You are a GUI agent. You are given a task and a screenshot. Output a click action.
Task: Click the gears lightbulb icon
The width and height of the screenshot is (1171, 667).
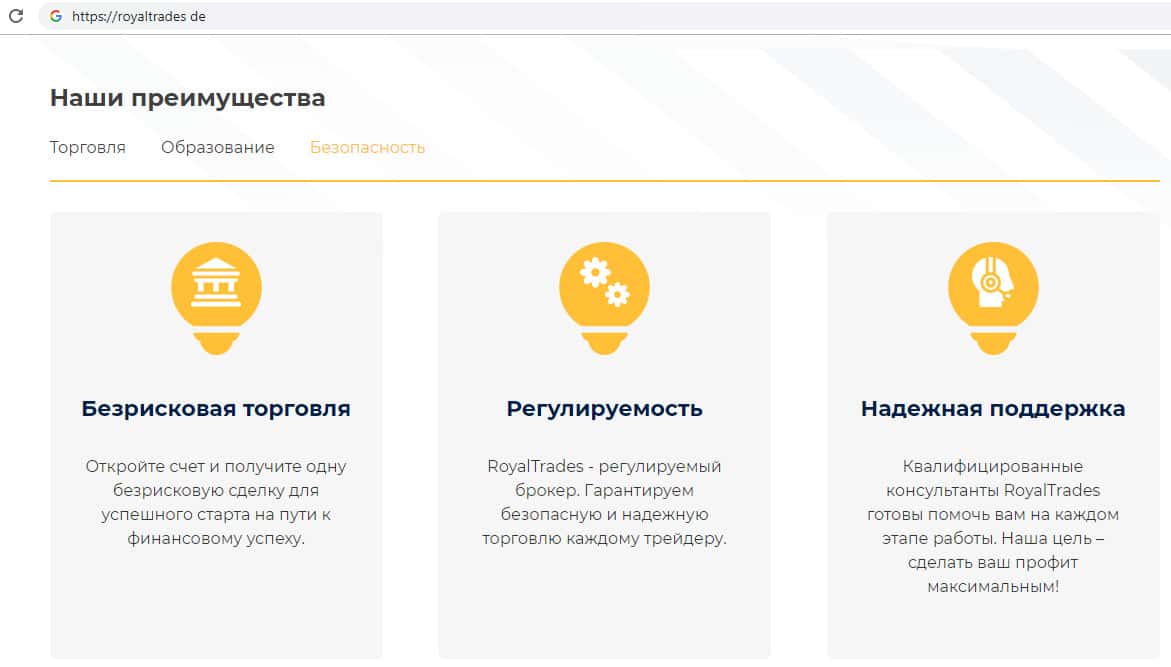(604, 298)
